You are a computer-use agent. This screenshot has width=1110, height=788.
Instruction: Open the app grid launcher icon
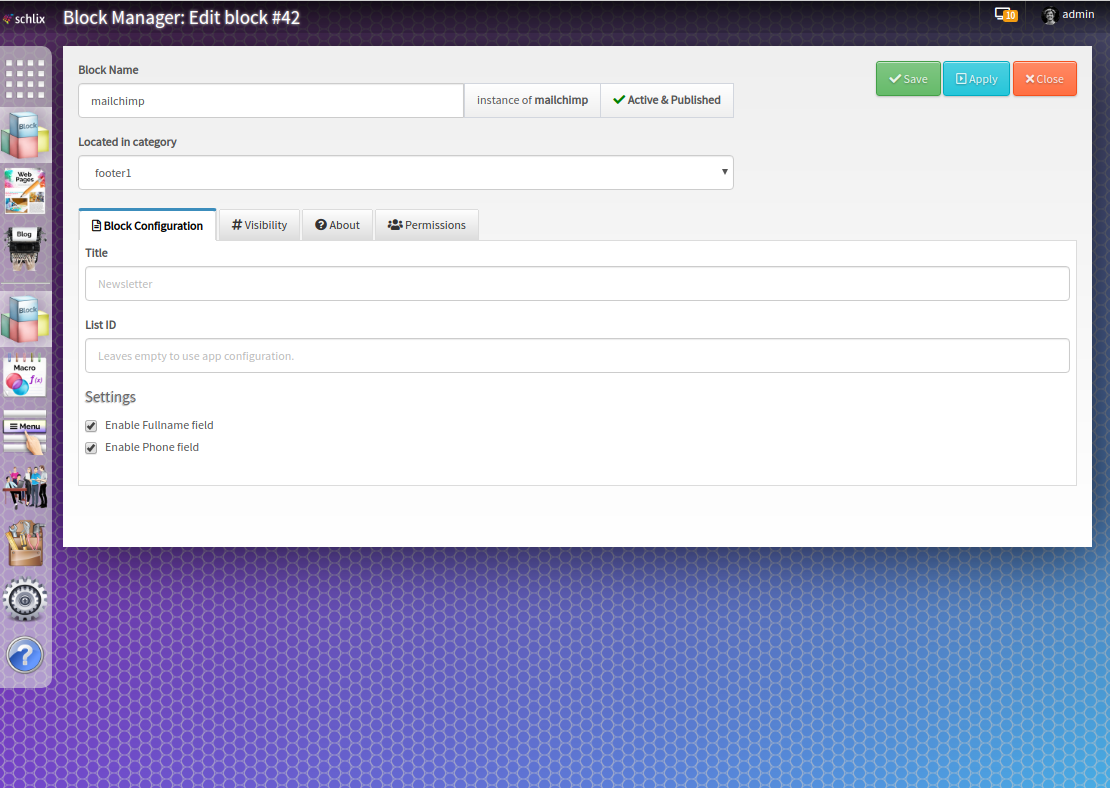coord(25,79)
